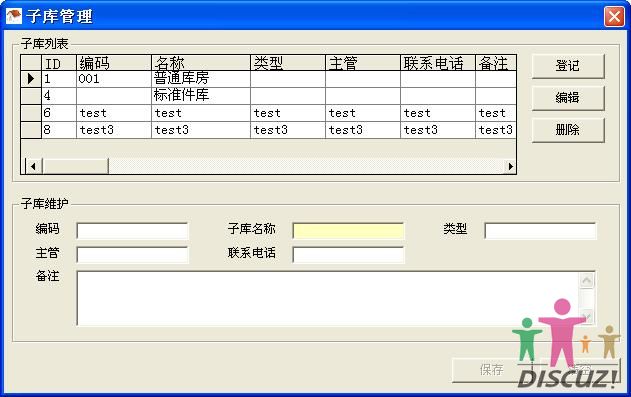Click the 类型 input field

pyautogui.click(x=540, y=231)
